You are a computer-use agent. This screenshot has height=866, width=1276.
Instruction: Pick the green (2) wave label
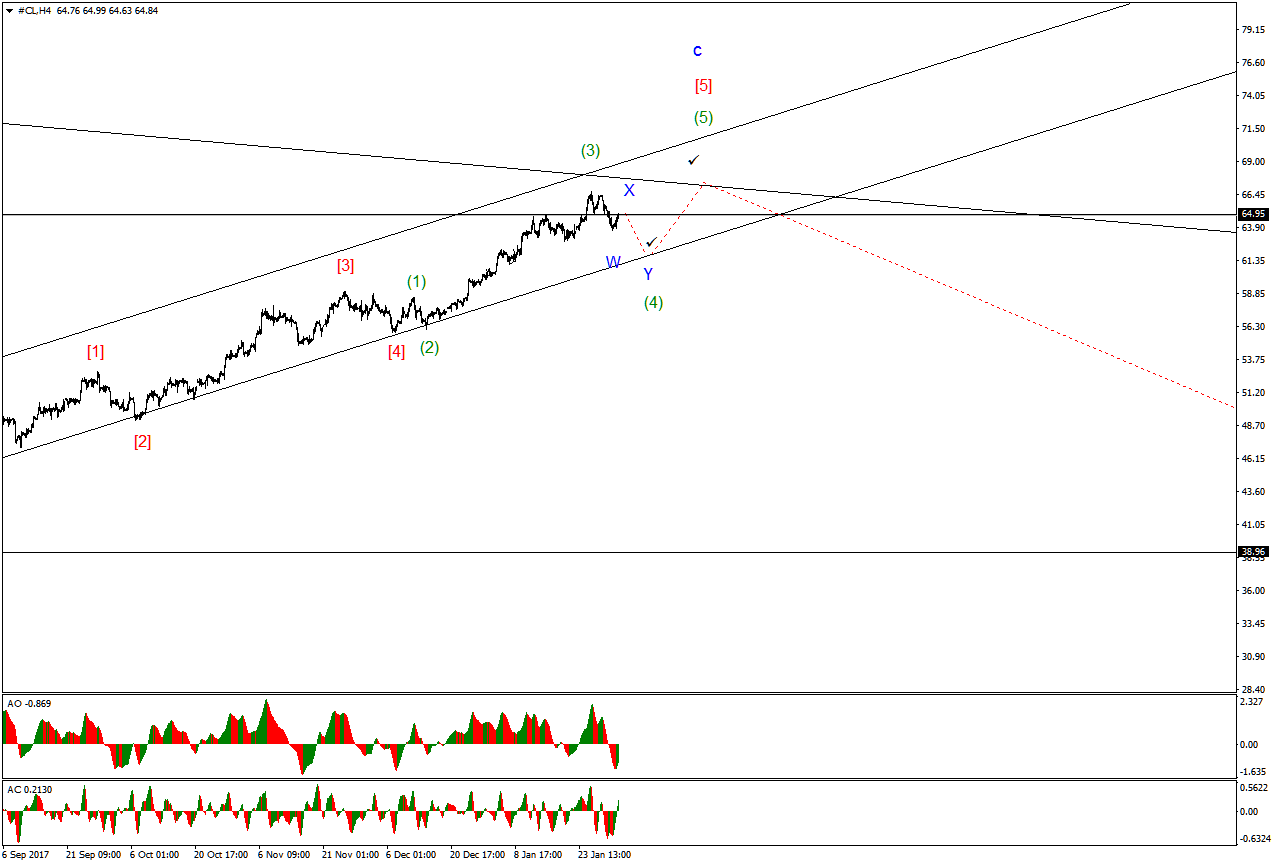[429, 347]
